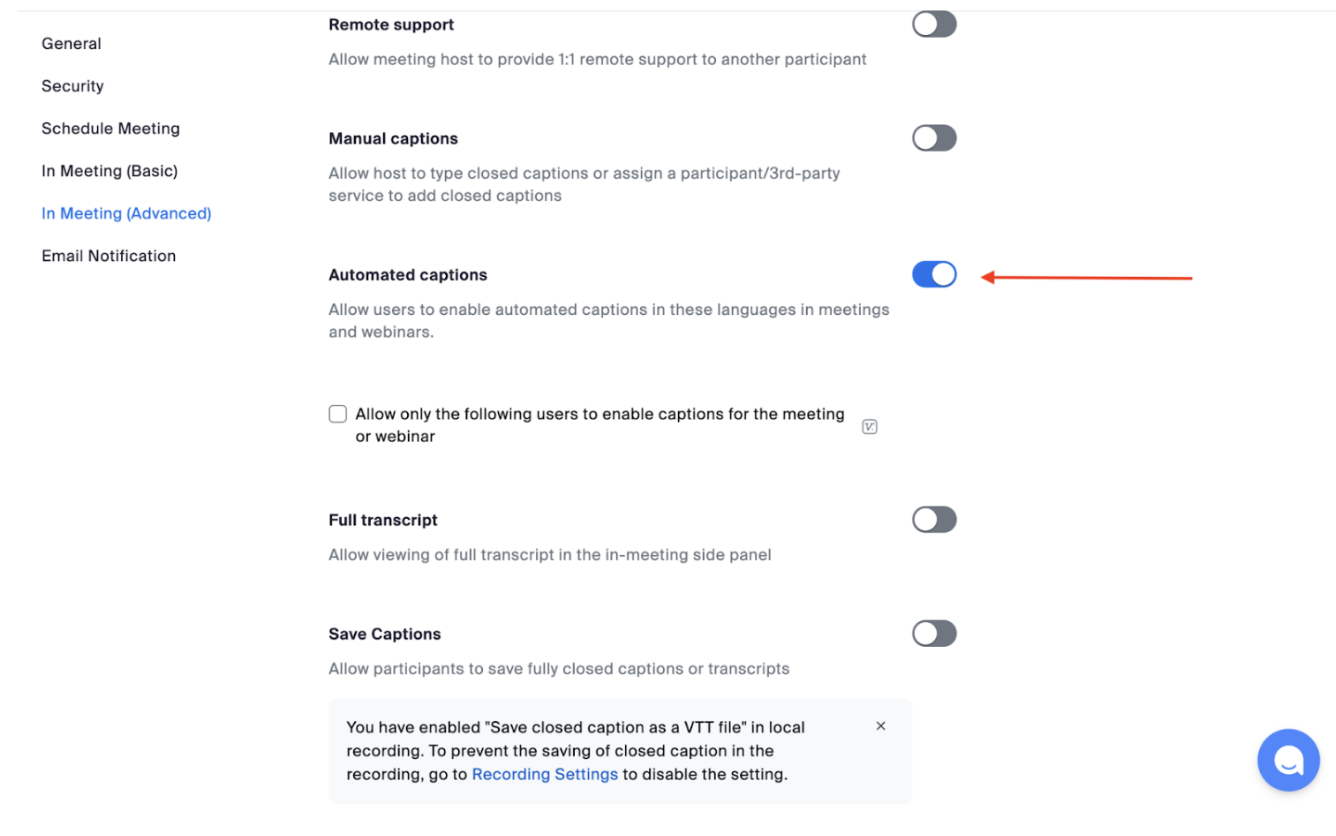1336x836 pixels.
Task: Click the "Save Captions" heading text
Action: (384, 634)
